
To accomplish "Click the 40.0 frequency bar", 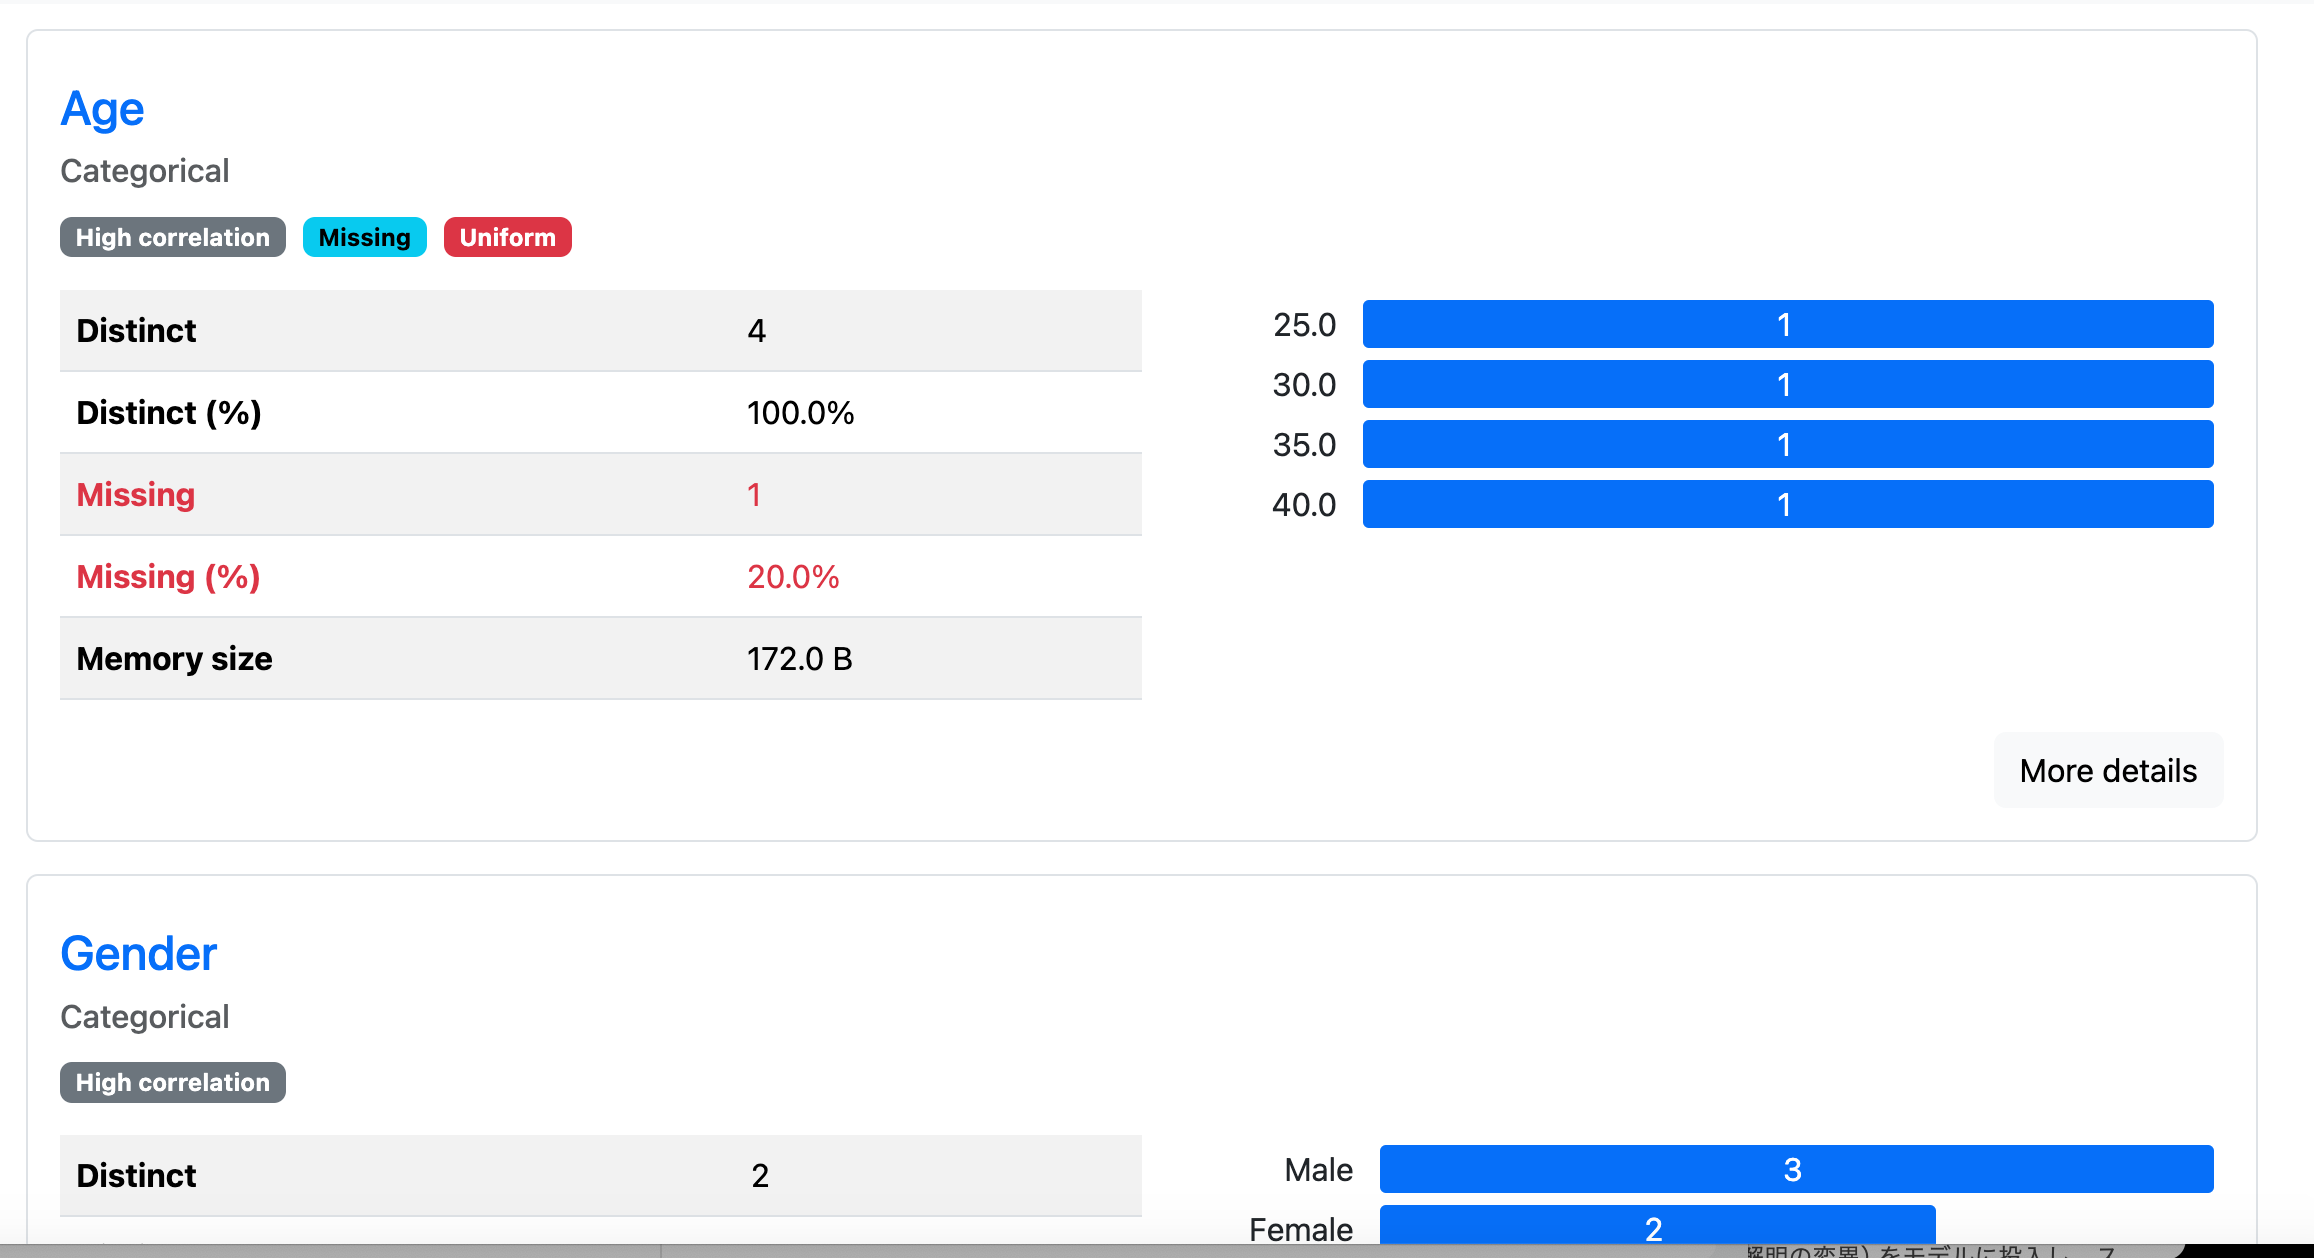I will tap(1787, 505).
